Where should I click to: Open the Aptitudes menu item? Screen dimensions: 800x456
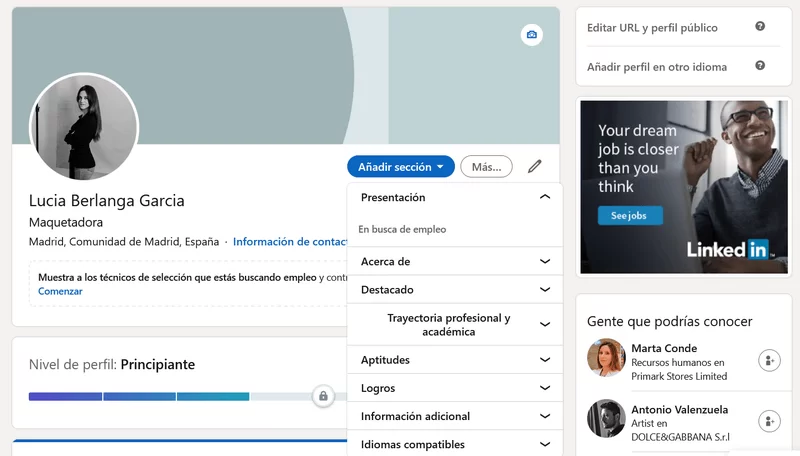(x=386, y=360)
